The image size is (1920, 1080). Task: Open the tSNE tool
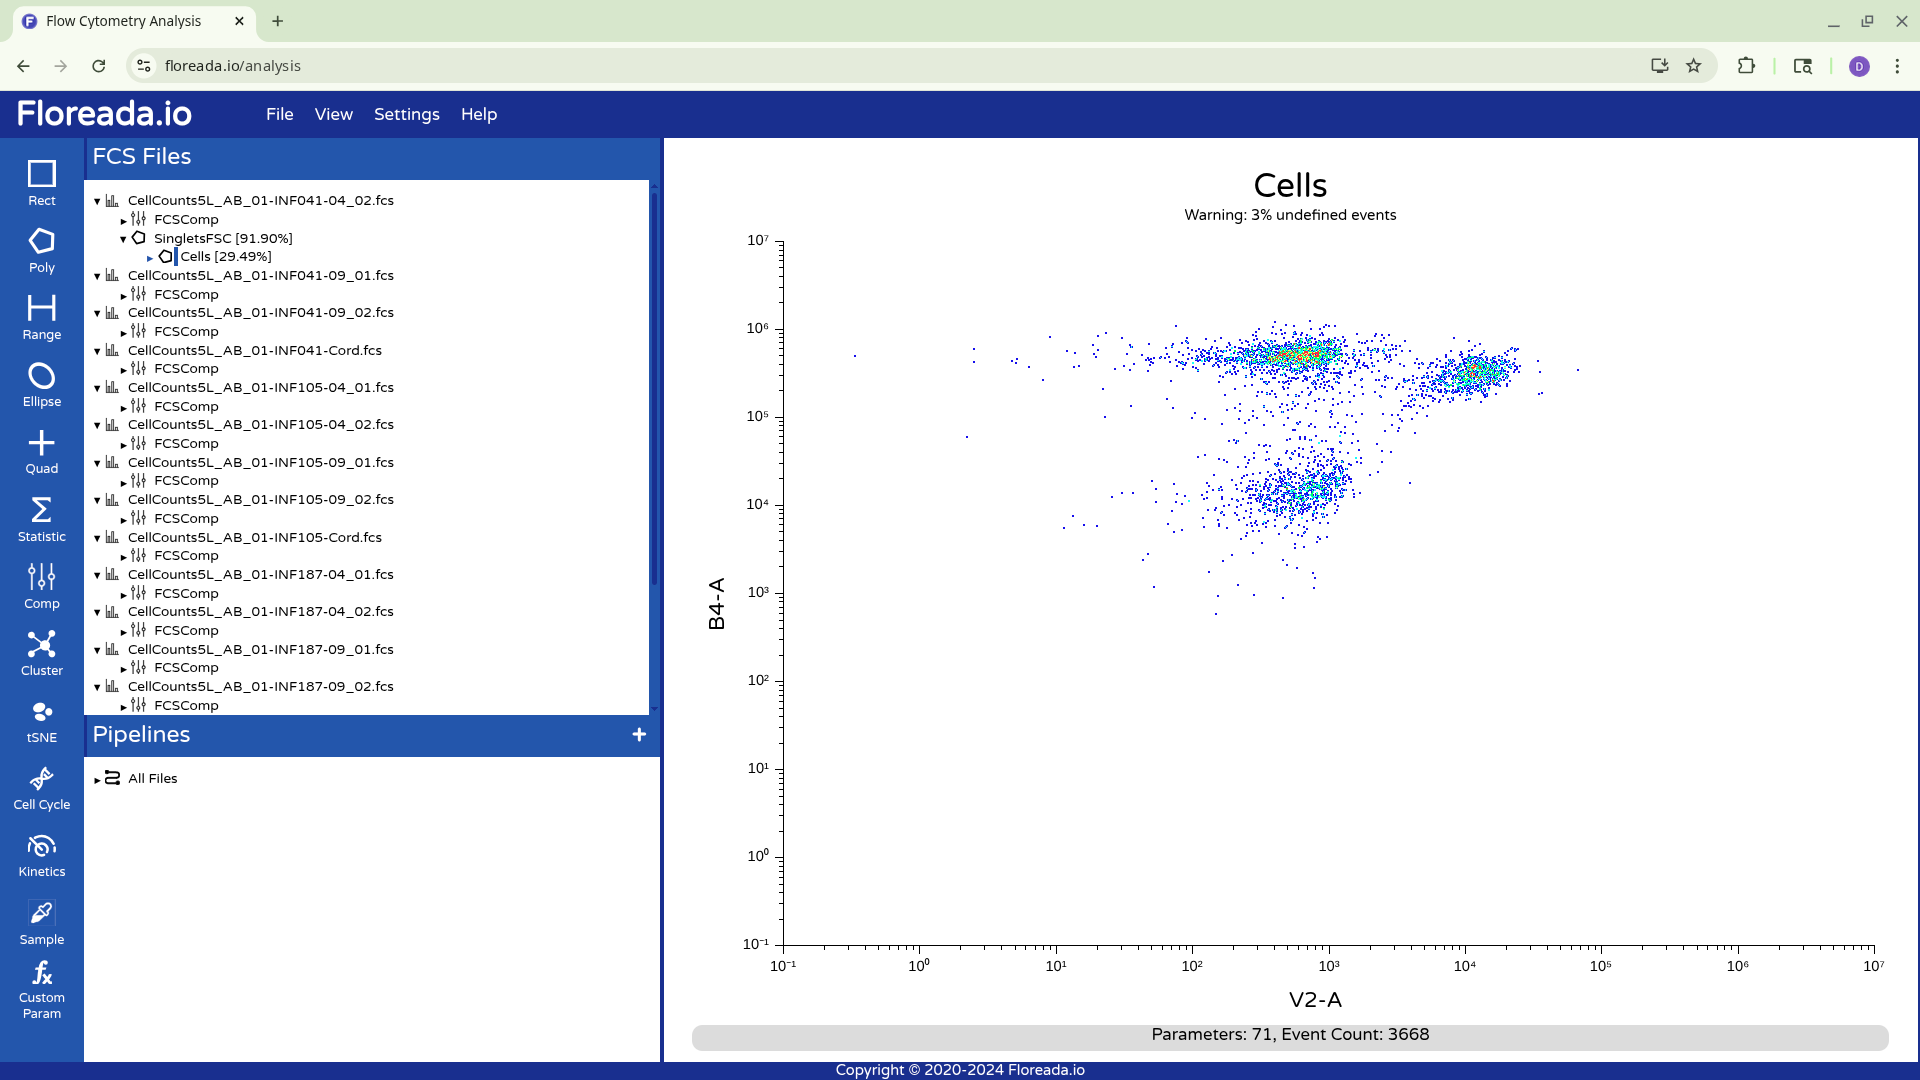[x=41, y=720]
